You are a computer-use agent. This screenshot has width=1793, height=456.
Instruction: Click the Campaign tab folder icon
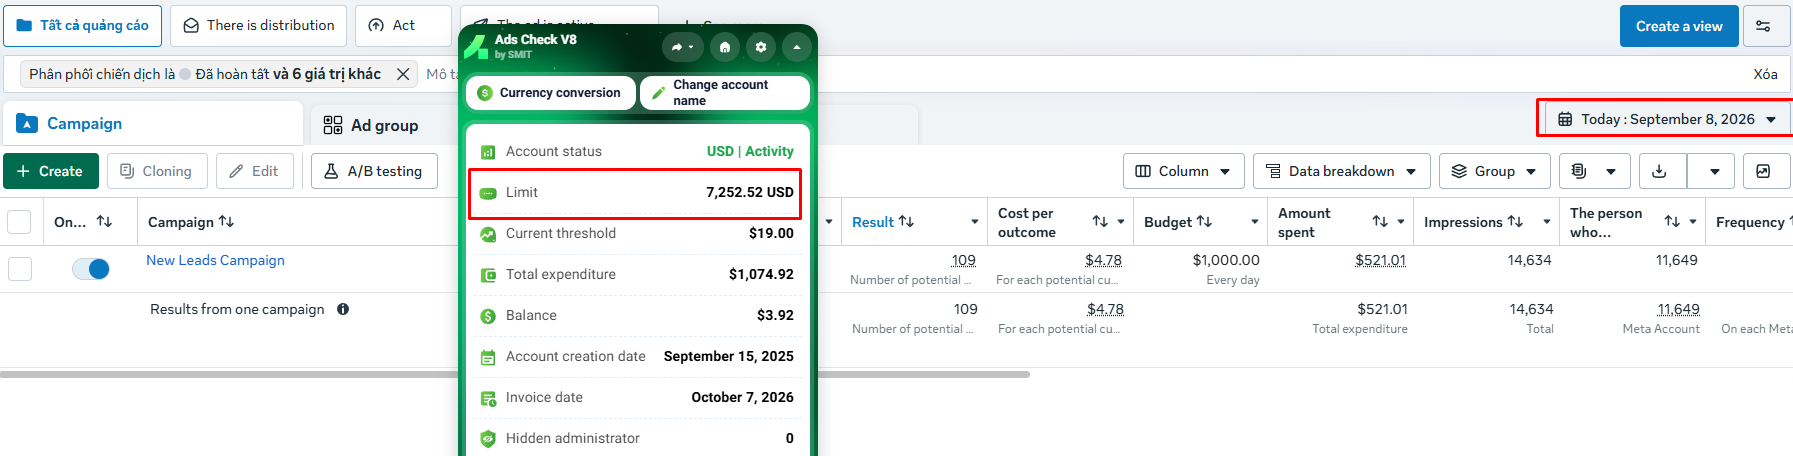click(x=28, y=123)
